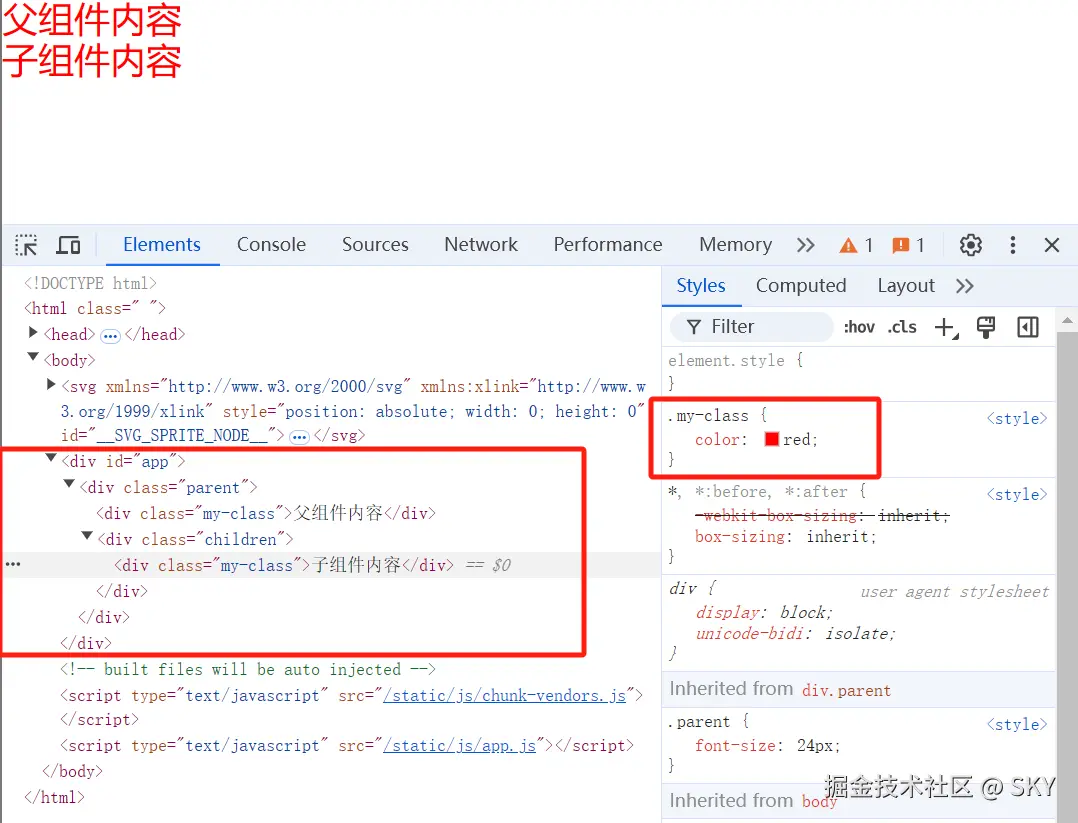The width and height of the screenshot is (1078, 823).
Task: Collapse the div class="children" node
Action: pos(87,535)
